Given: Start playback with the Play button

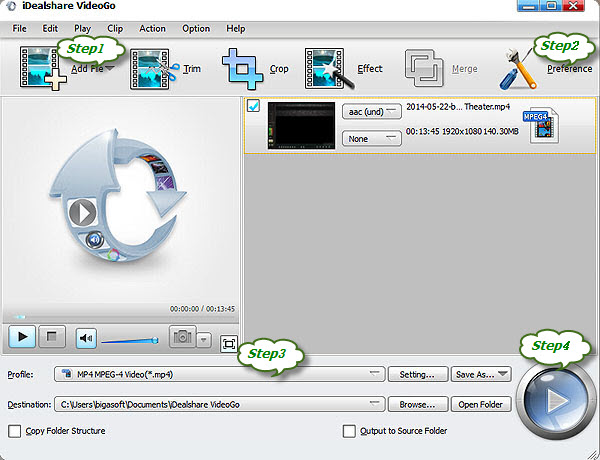Looking at the screenshot, I should (22, 337).
